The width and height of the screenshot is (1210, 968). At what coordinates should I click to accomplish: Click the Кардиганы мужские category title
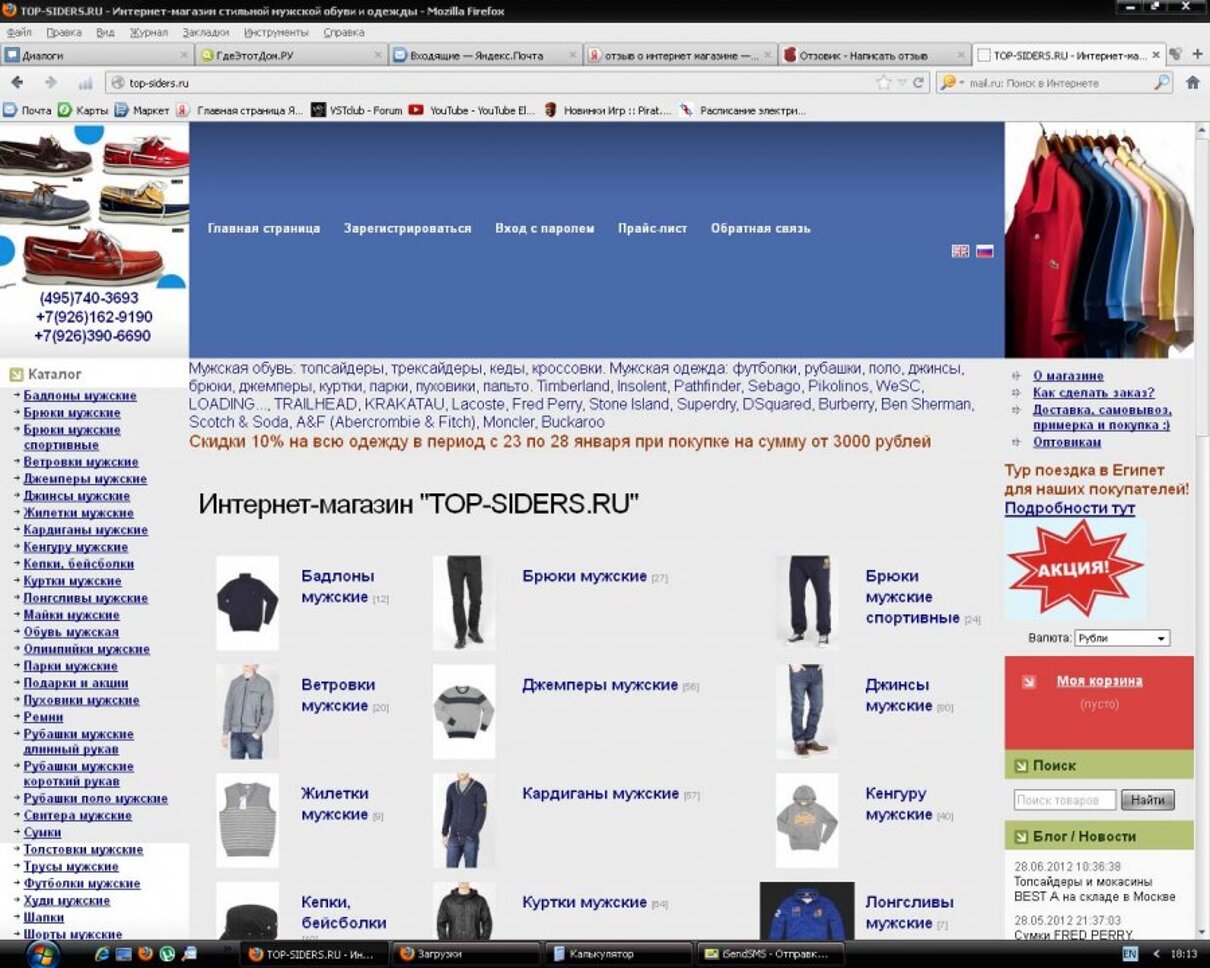pos(600,793)
